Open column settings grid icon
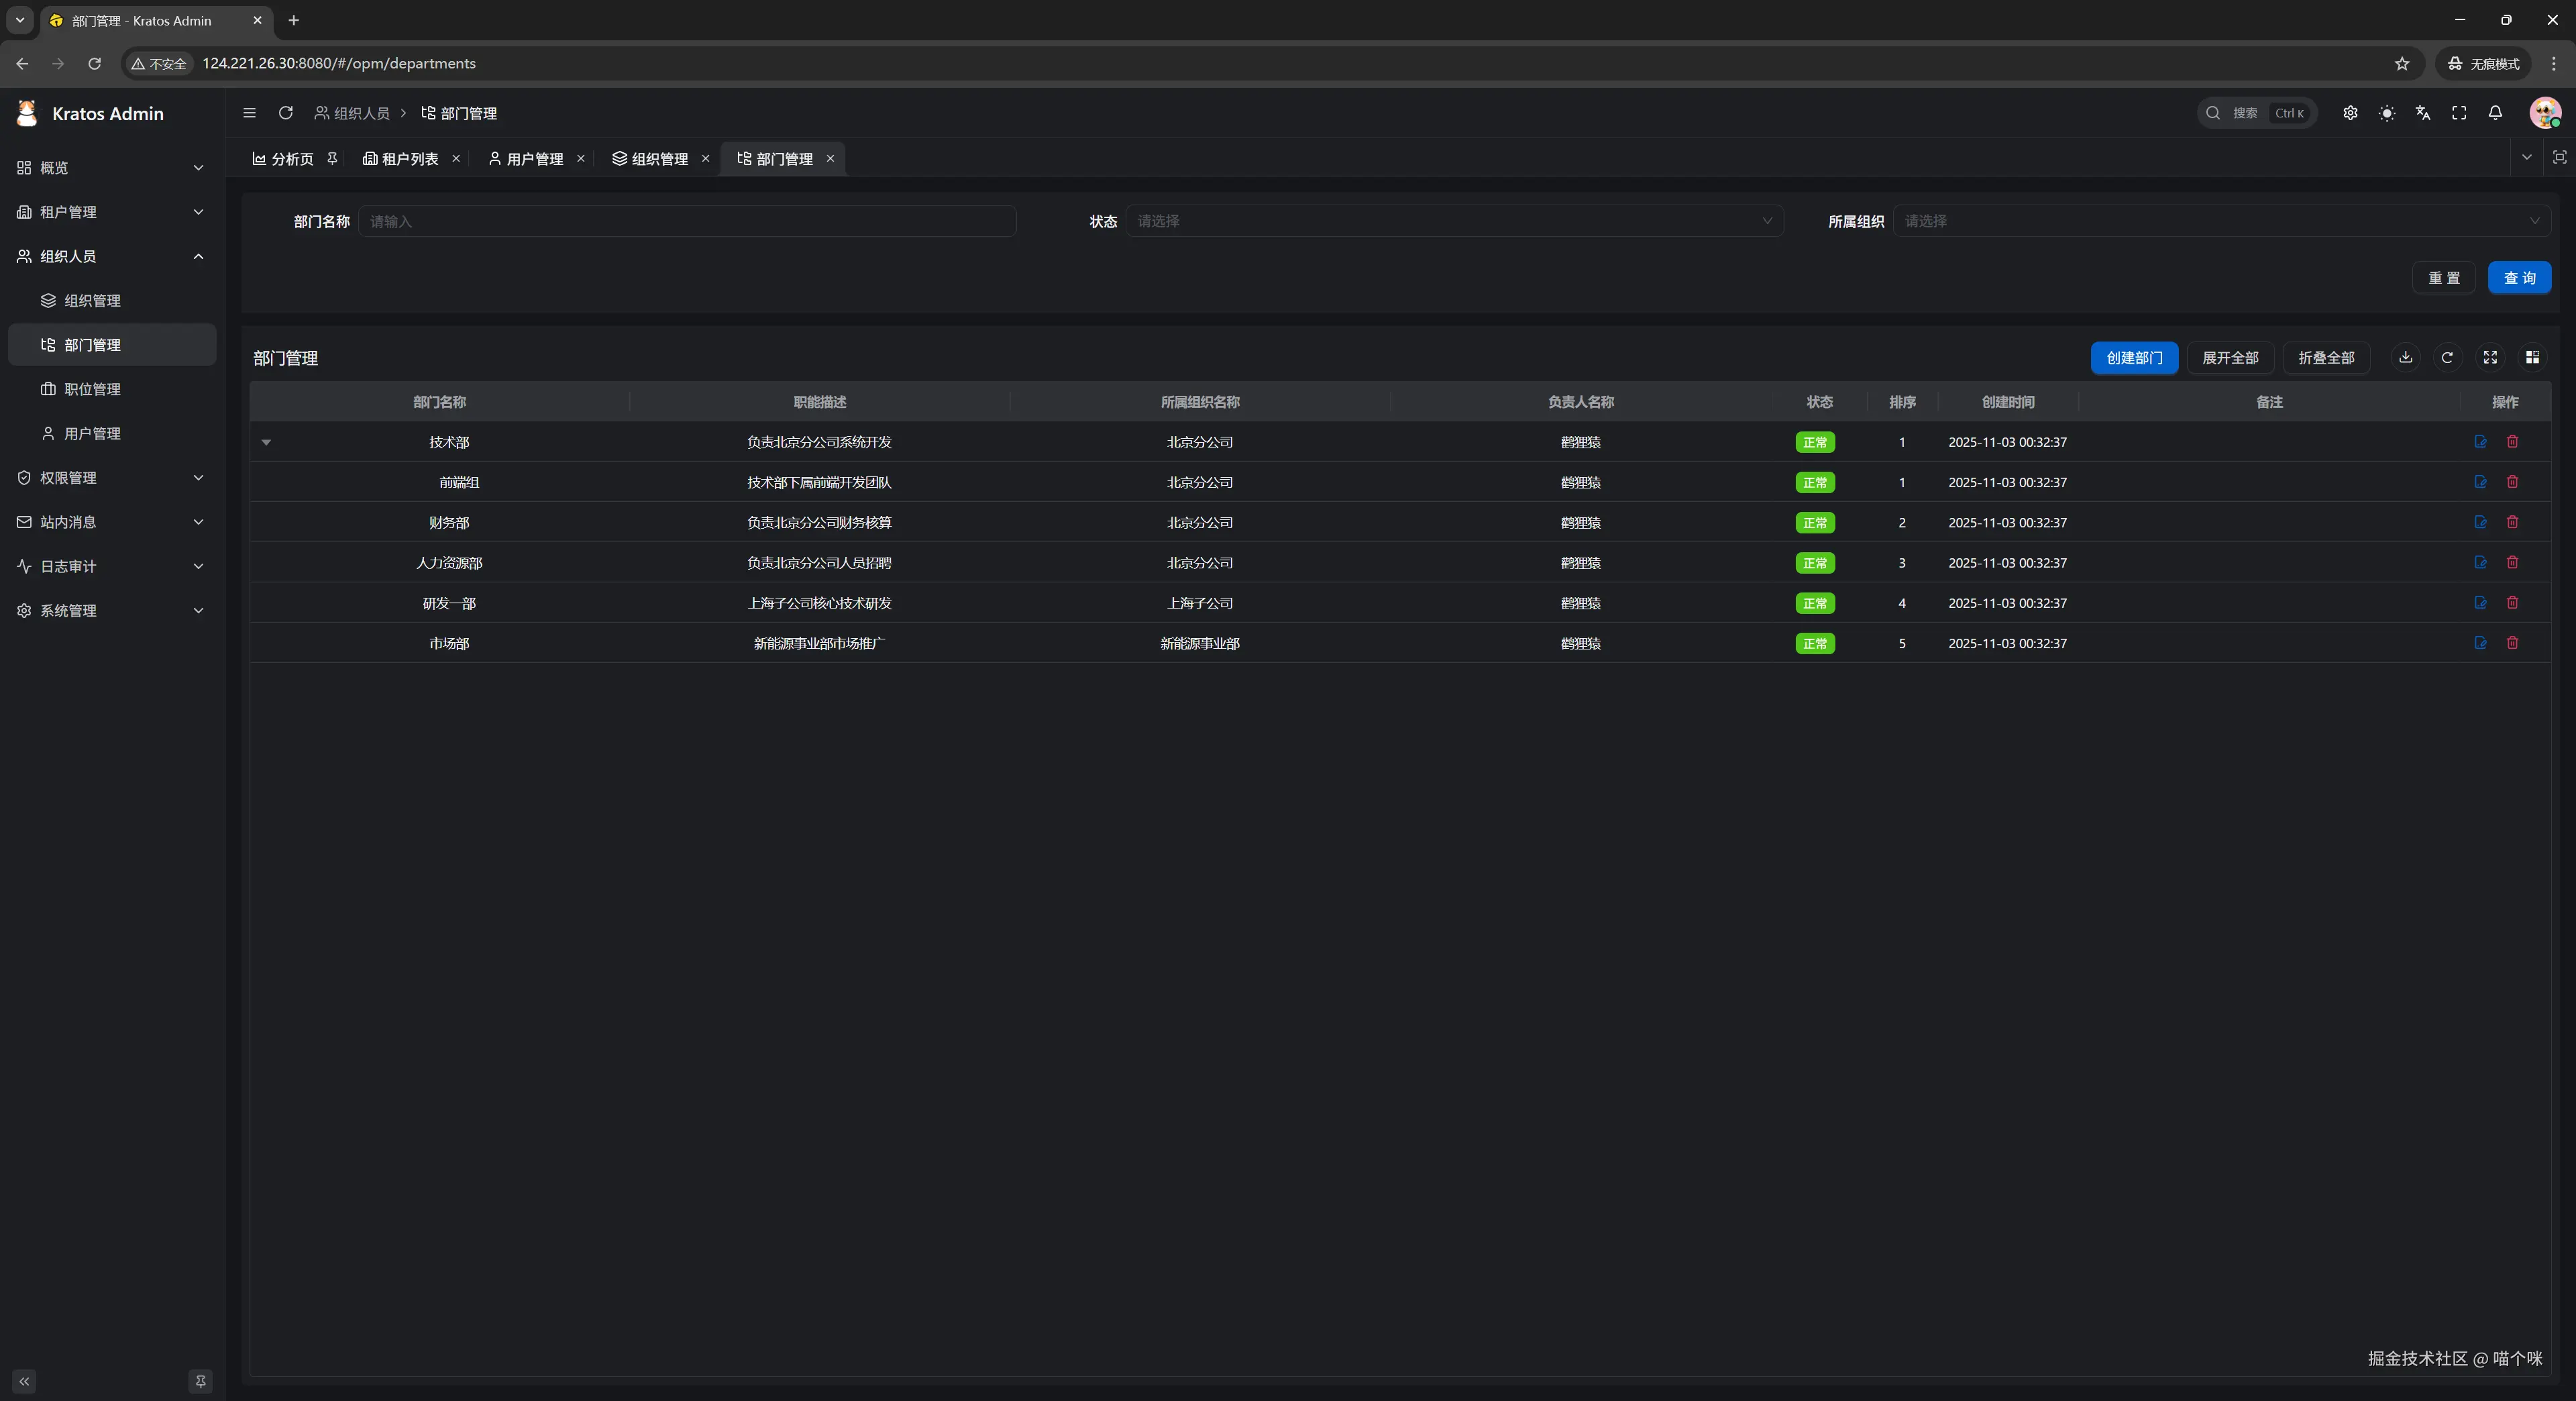This screenshot has width=2576, height=1401. coord(2532,357)
